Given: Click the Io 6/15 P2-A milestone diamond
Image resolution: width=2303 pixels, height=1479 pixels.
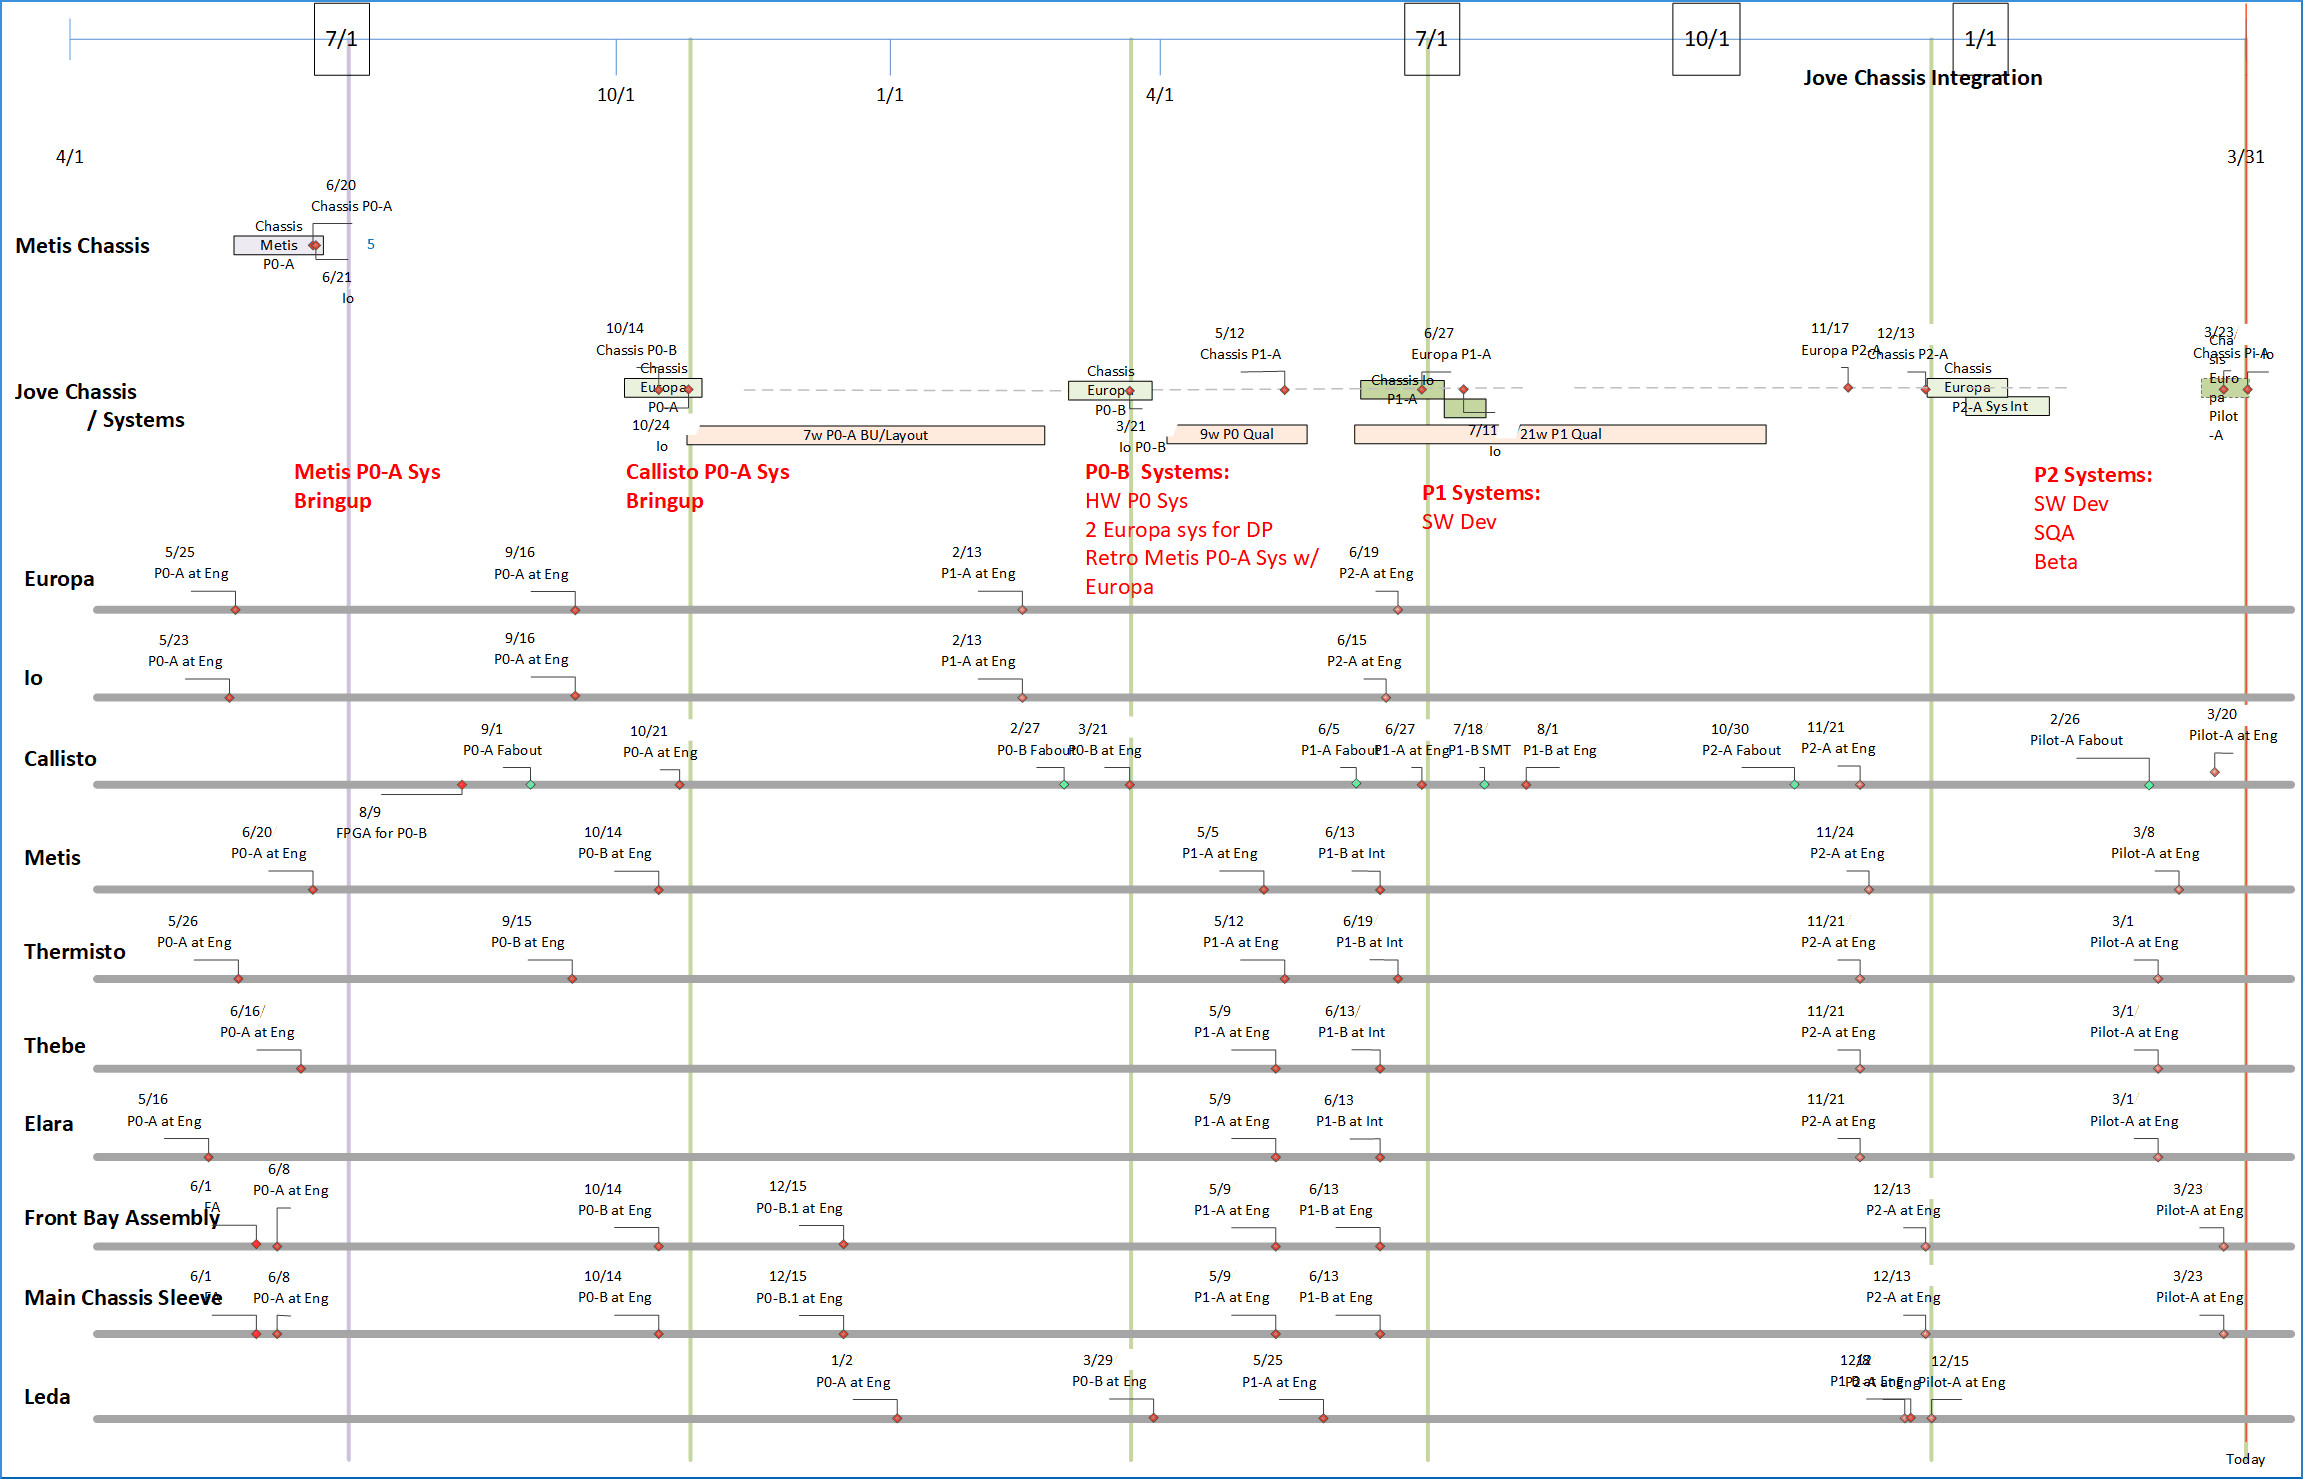Looking at the screenshot, I should [x=1386, y=697].
